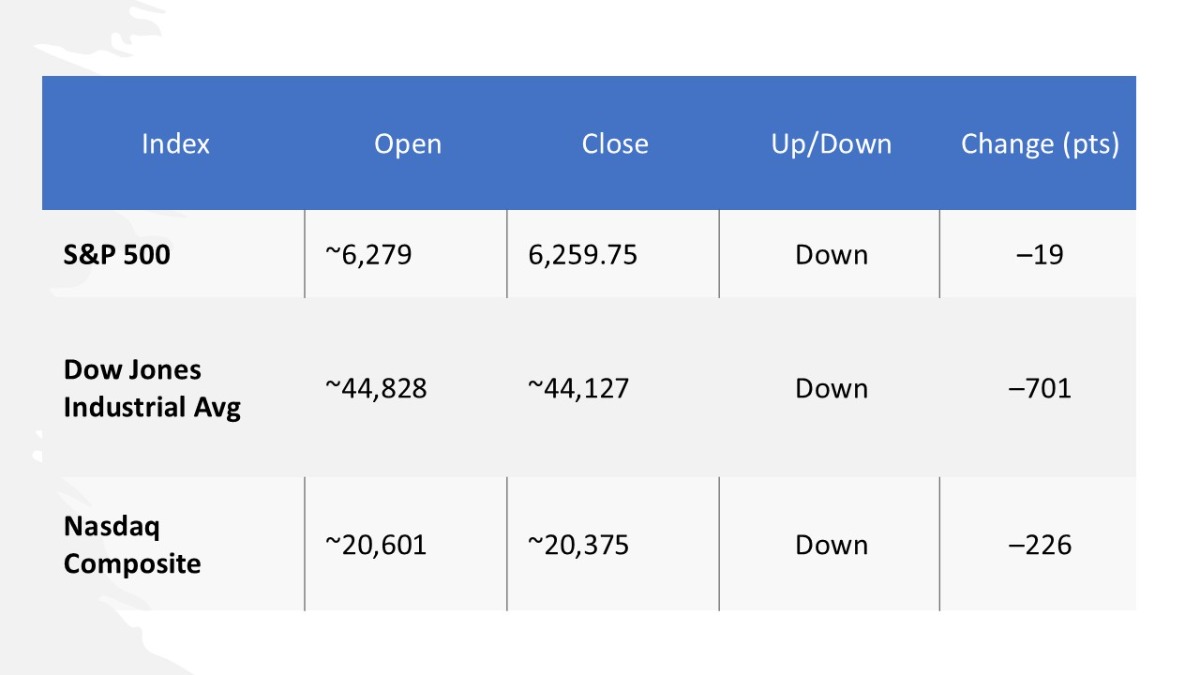Select the S&P 500 row label
Image resolution: width=1200 pixels, height=675 pixels.
(117, 255)
